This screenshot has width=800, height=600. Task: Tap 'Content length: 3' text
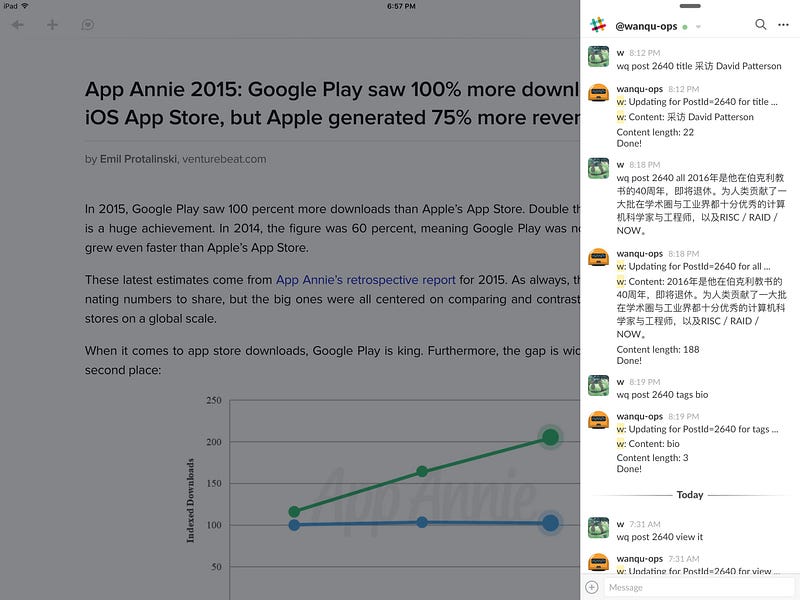652,458
